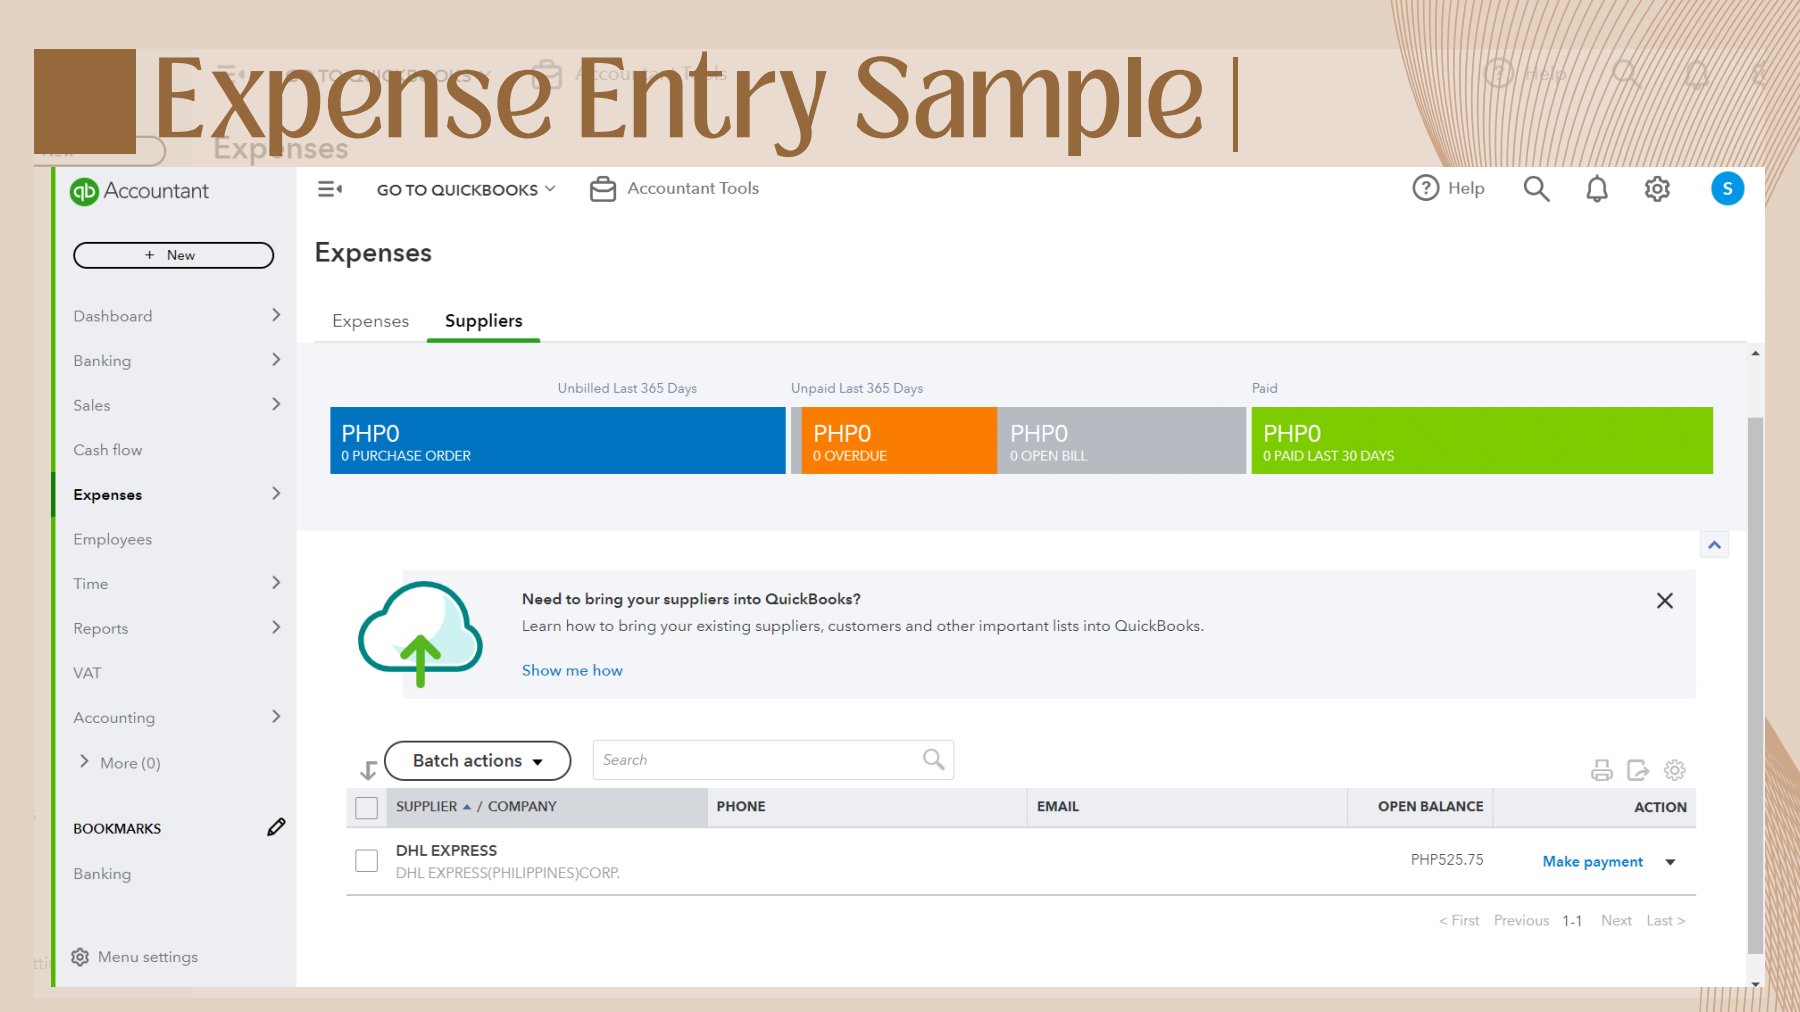
Task: Expand the Dashboard submenu arrow
Action: point(276,315)
